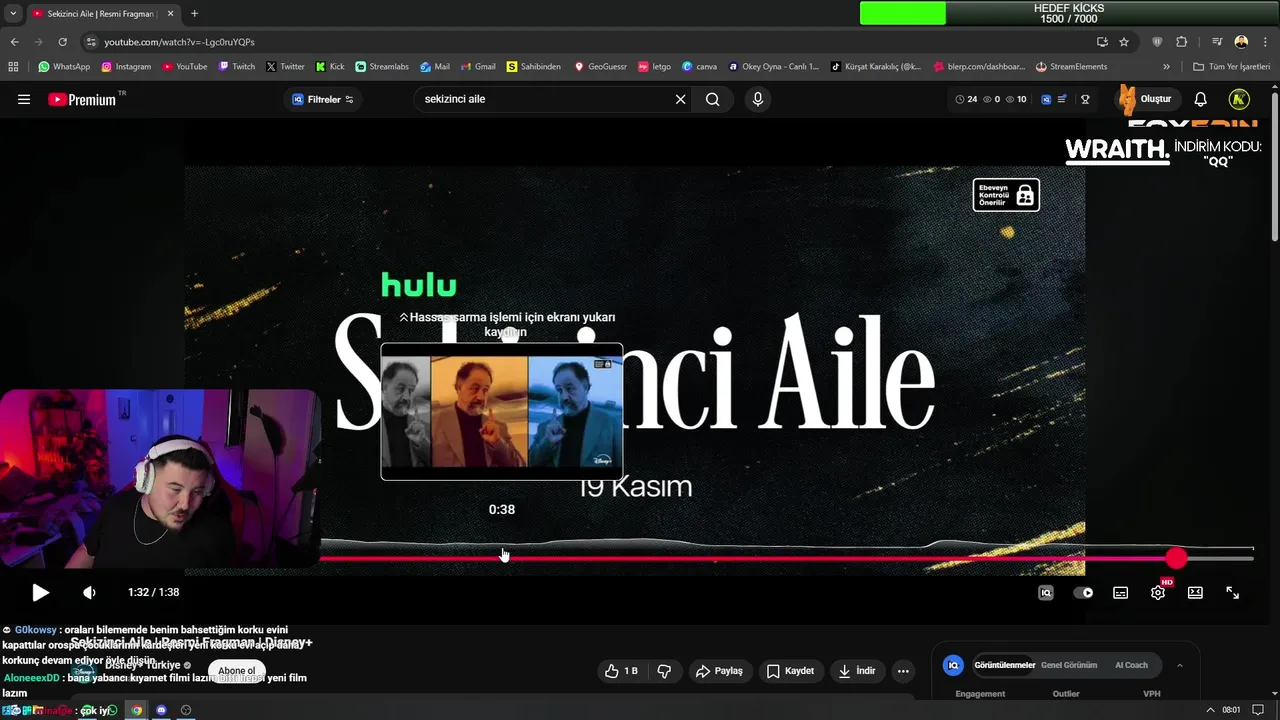Like the video with thumbs up
This screenshot has height=720, width=1280.
click(621, 671)
